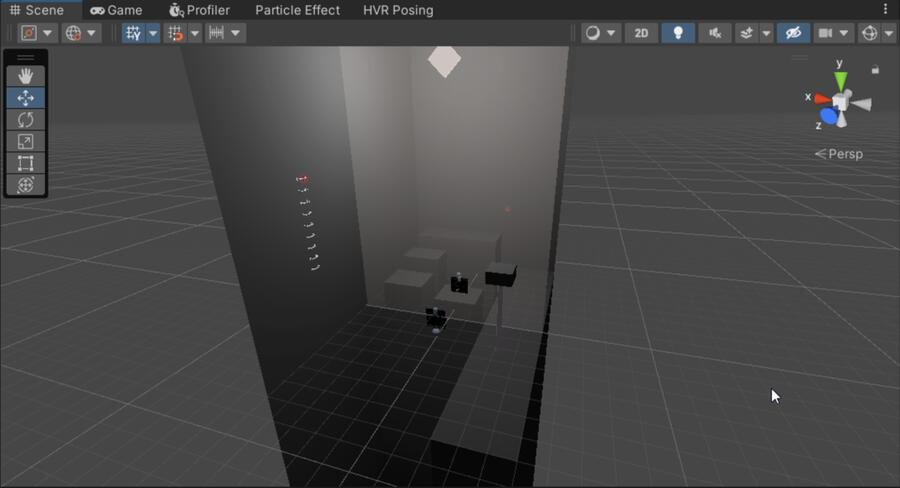The image size is (900, 488).
Task: Click the Persp projection label
Action: (x=839, y=154)
